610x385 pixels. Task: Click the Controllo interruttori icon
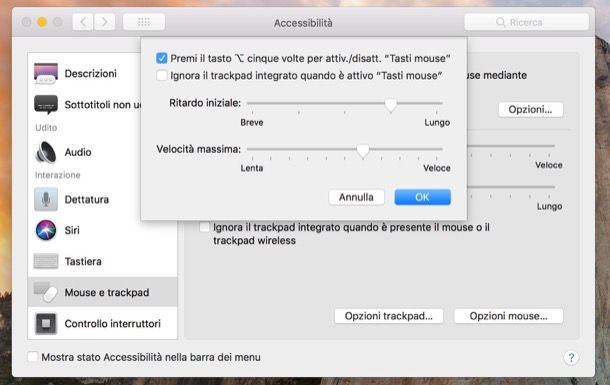click(46, 324)
